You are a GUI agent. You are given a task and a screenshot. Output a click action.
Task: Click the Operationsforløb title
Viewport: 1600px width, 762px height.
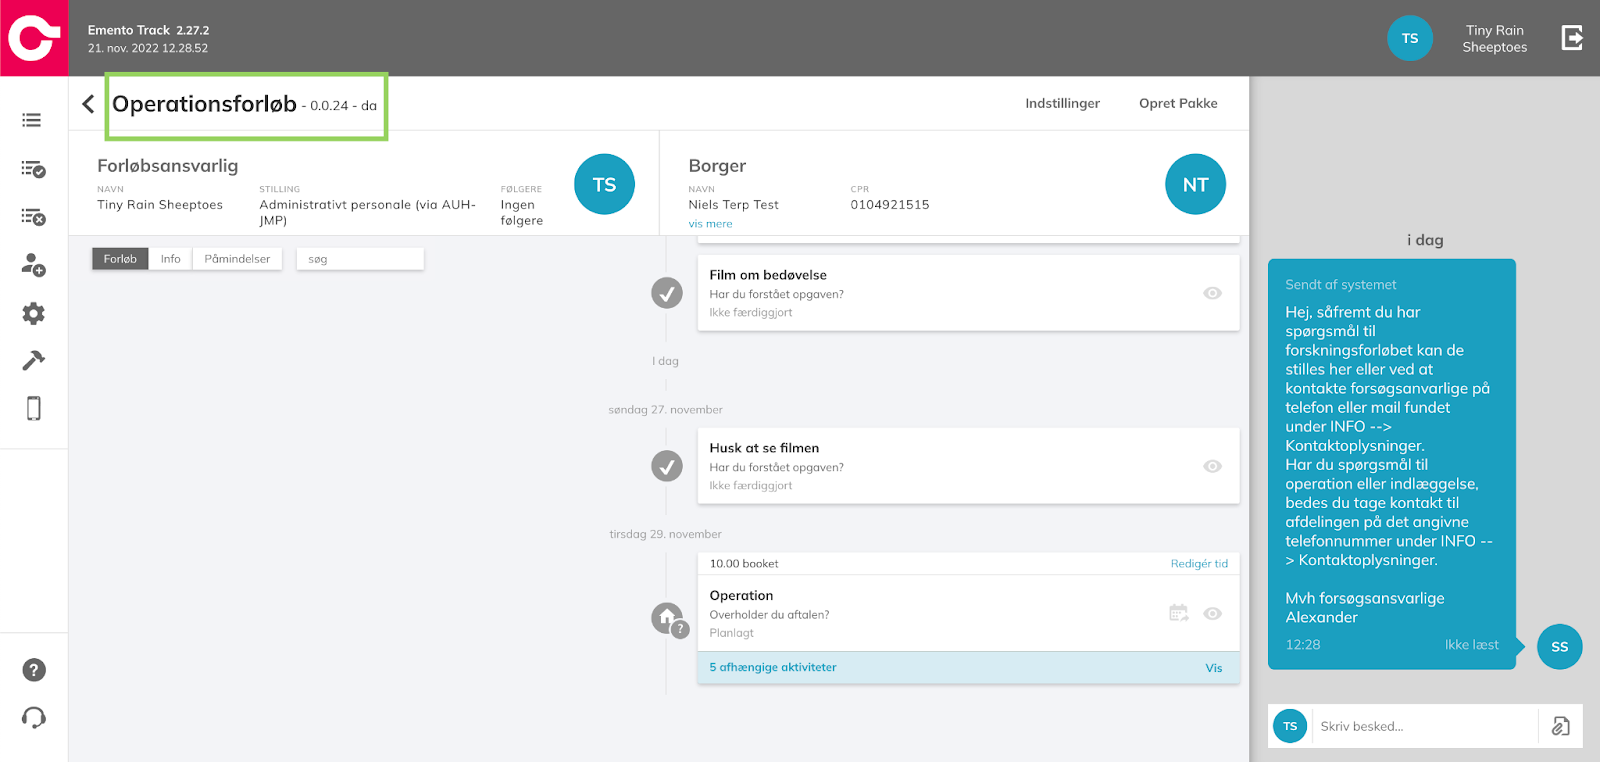[x=204, y=104]
